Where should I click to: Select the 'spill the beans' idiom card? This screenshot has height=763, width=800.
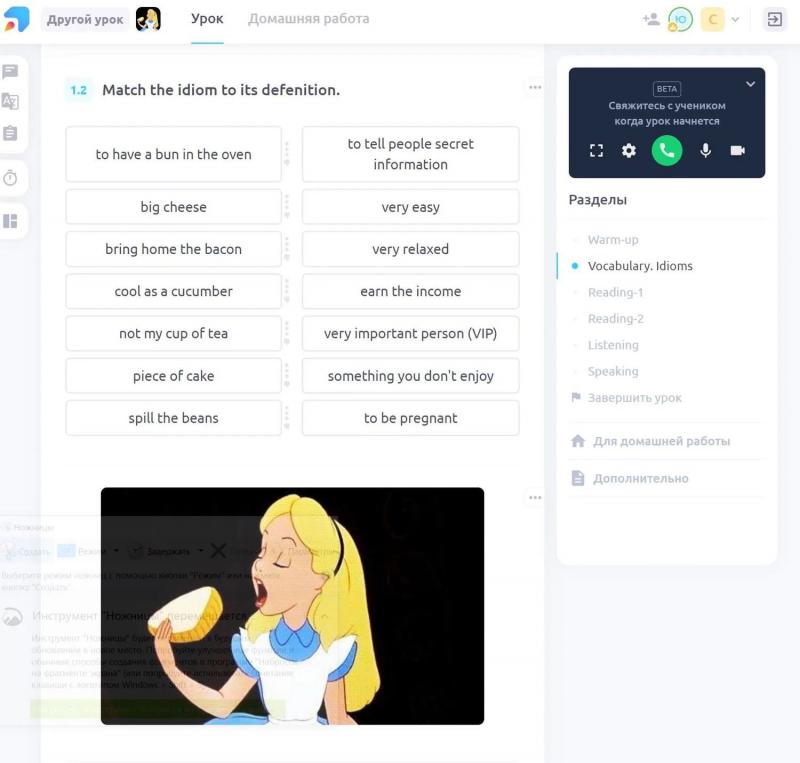click(x=173, y=418)
